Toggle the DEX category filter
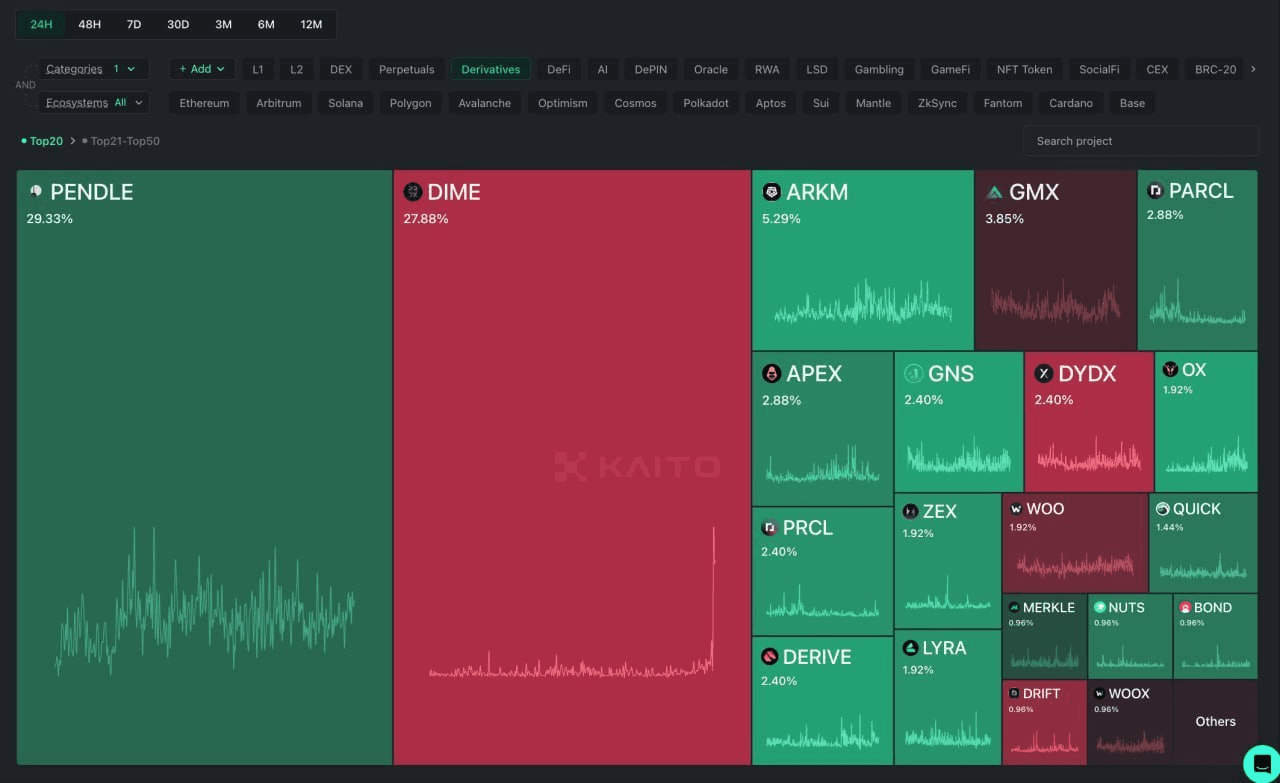Viewport: 1280px width, 783px height. click(341, 69)
